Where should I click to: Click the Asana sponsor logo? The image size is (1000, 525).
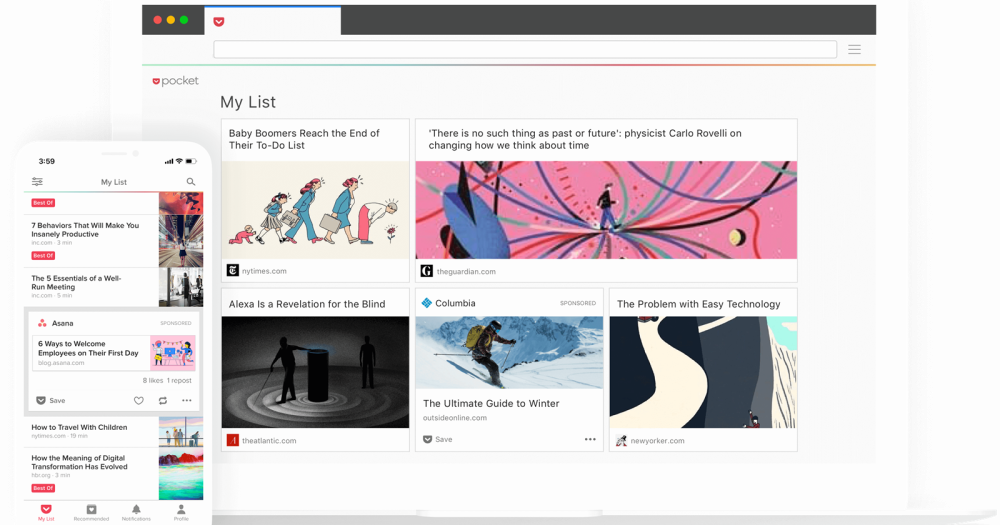pyautogui.click(x=42, y=323)
